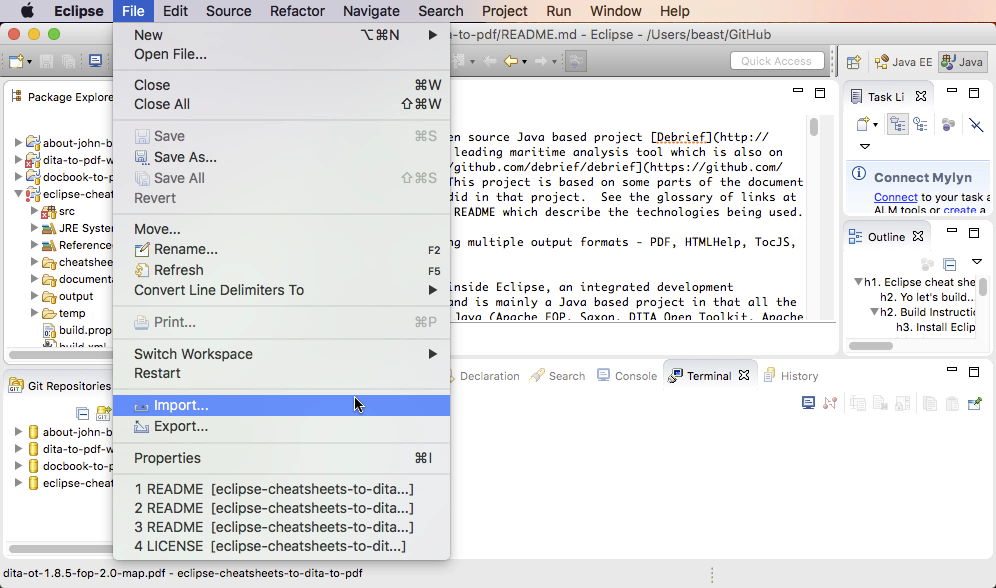996x588 pixels.
Task: Click the create link in Mylyn panel
Action: (960, 210)
